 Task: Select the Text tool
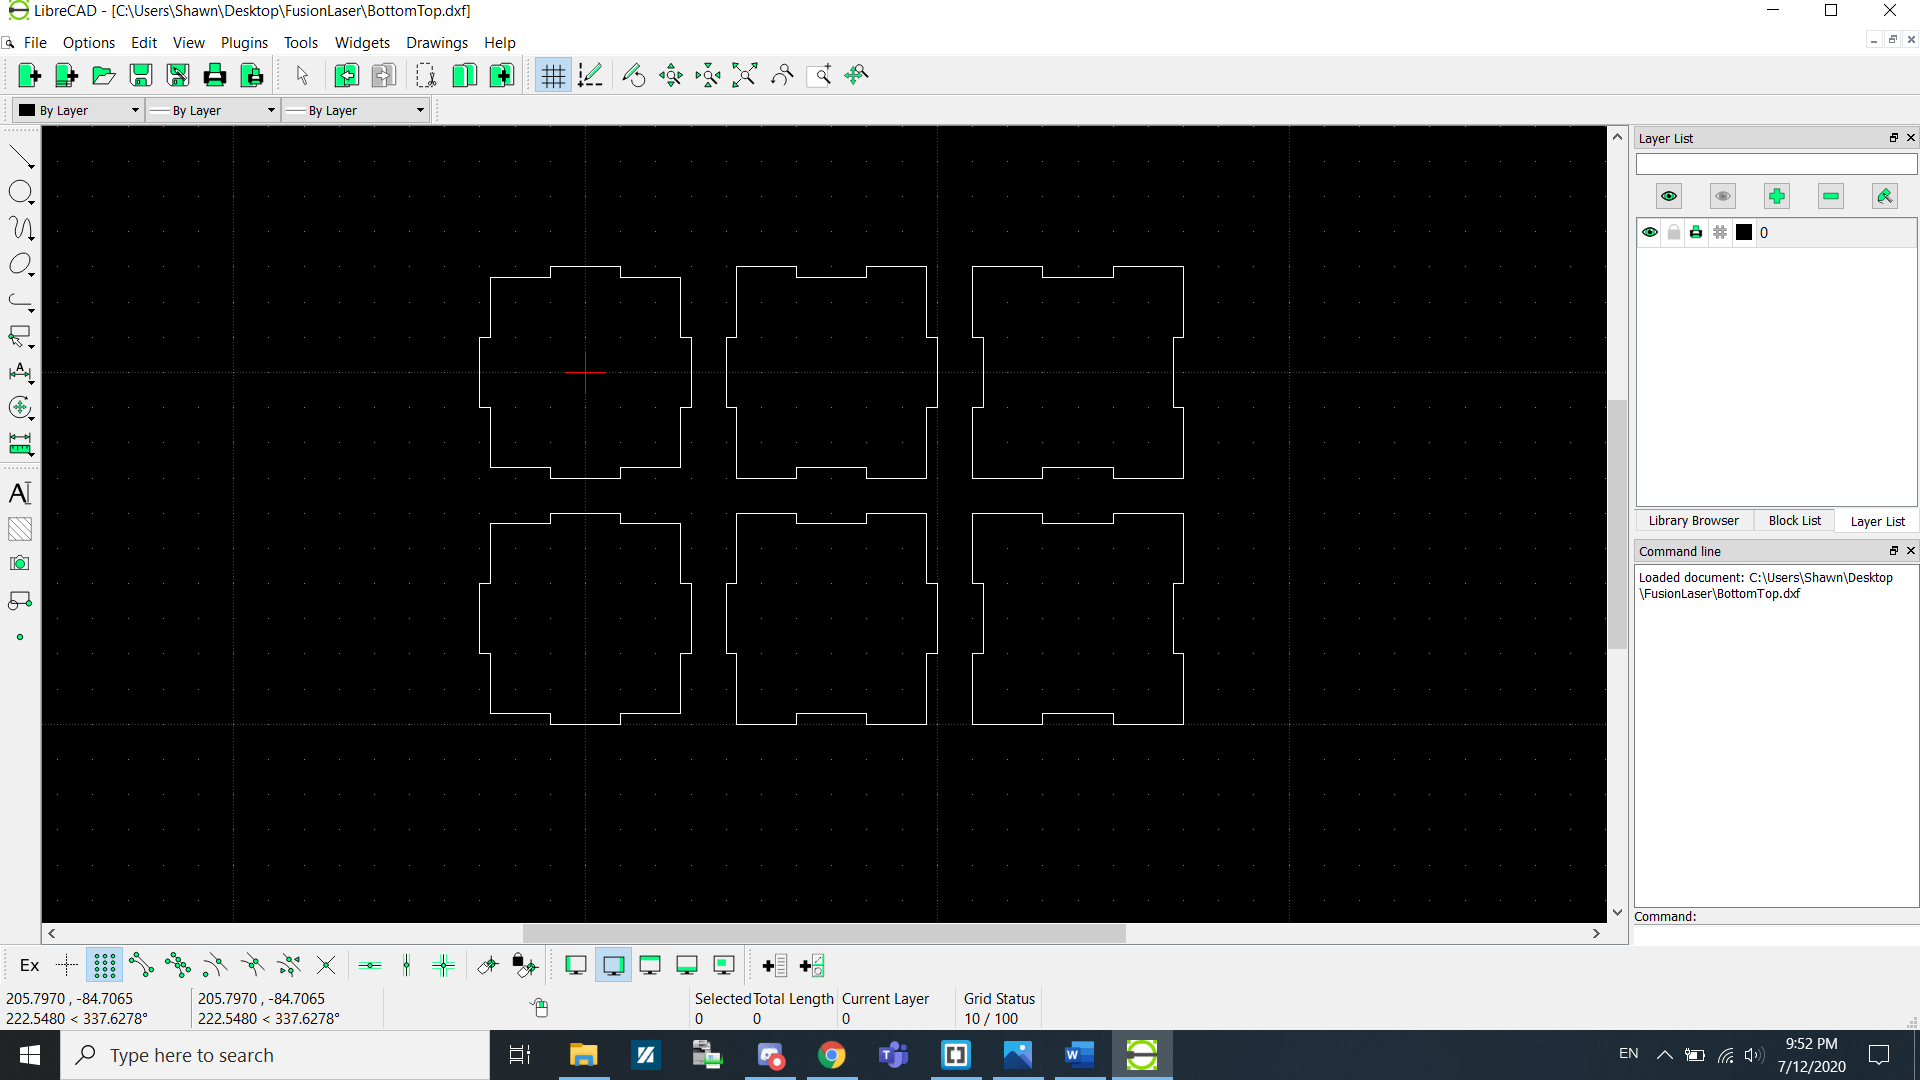coord(20,493)
